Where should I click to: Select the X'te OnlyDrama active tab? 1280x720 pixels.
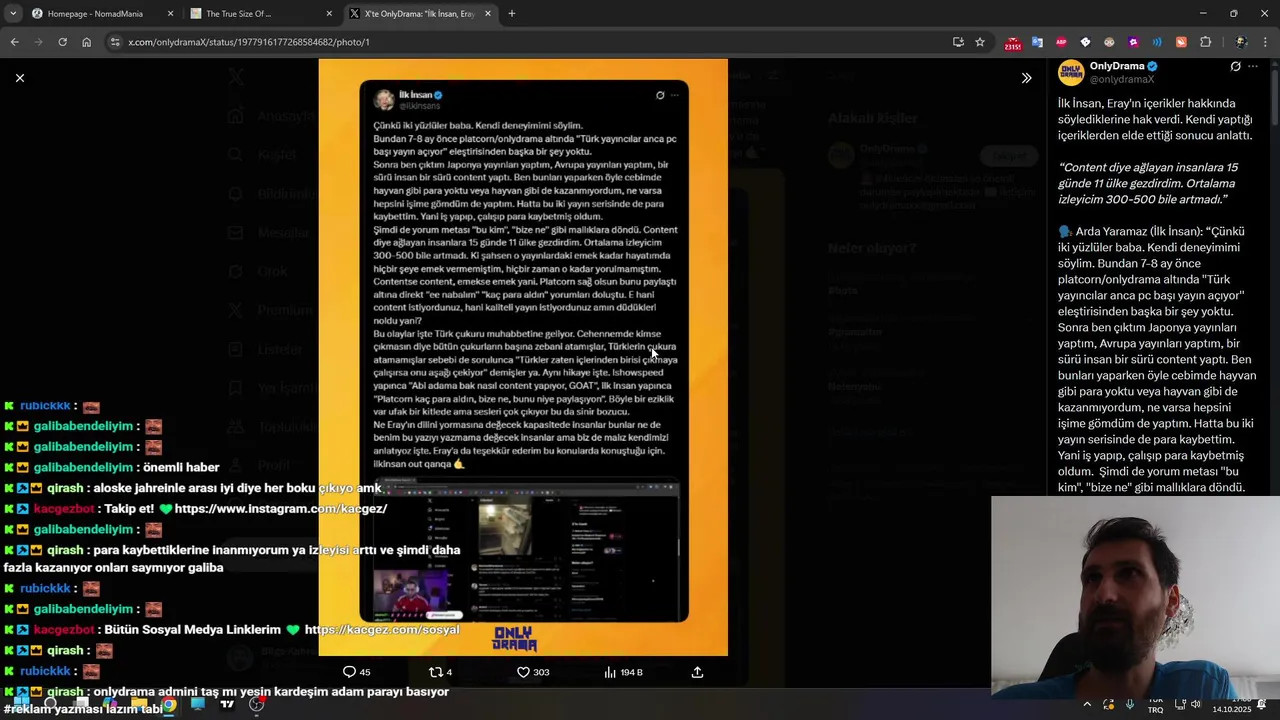(419, 14)
